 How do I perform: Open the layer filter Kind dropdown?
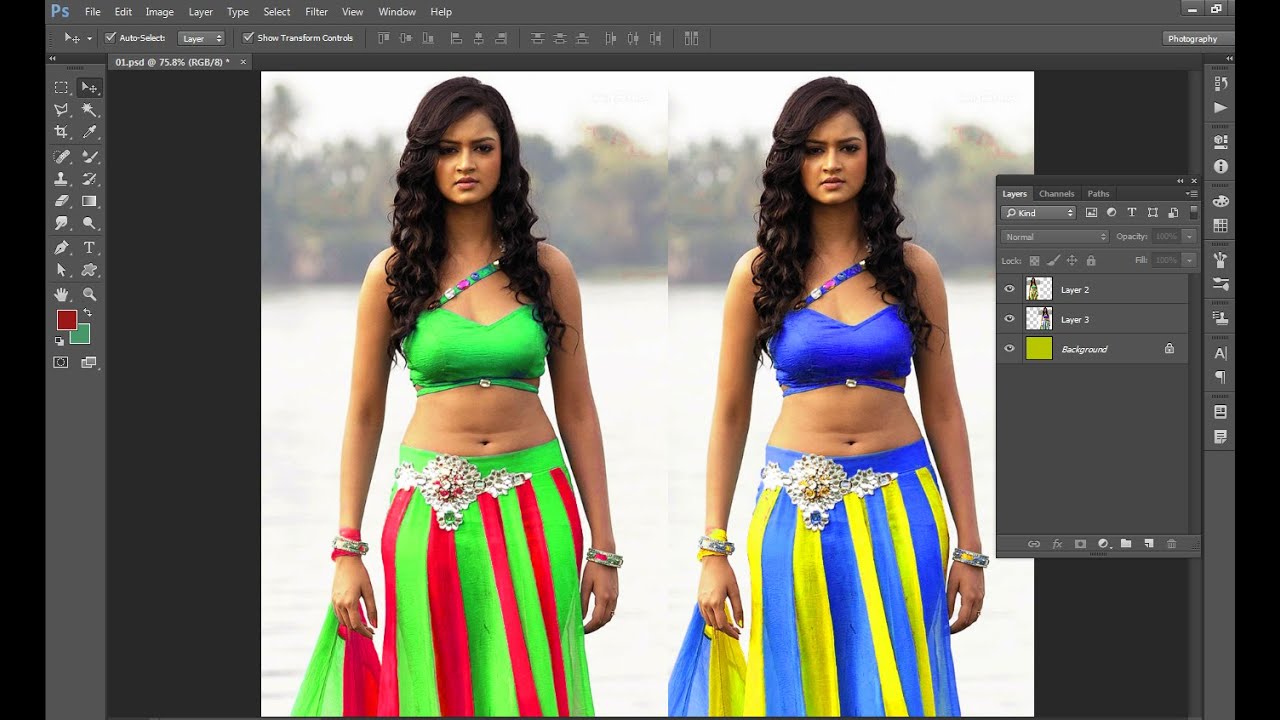[x=1039, y=213]
